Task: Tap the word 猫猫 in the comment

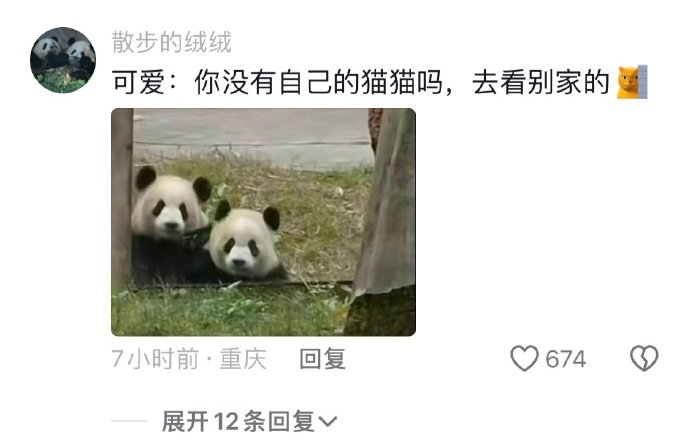Action: 389,82
